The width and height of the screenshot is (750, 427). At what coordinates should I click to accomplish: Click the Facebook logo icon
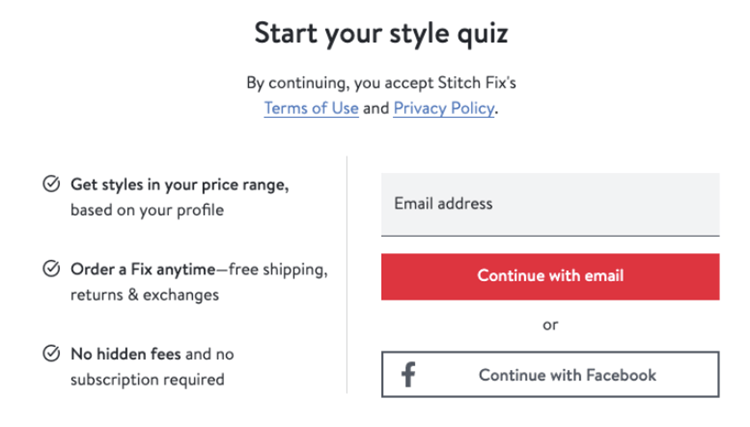point(408,374)
